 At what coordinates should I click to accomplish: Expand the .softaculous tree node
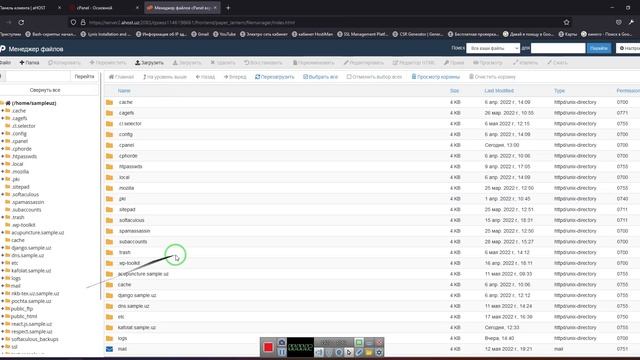tap(2, 195)
